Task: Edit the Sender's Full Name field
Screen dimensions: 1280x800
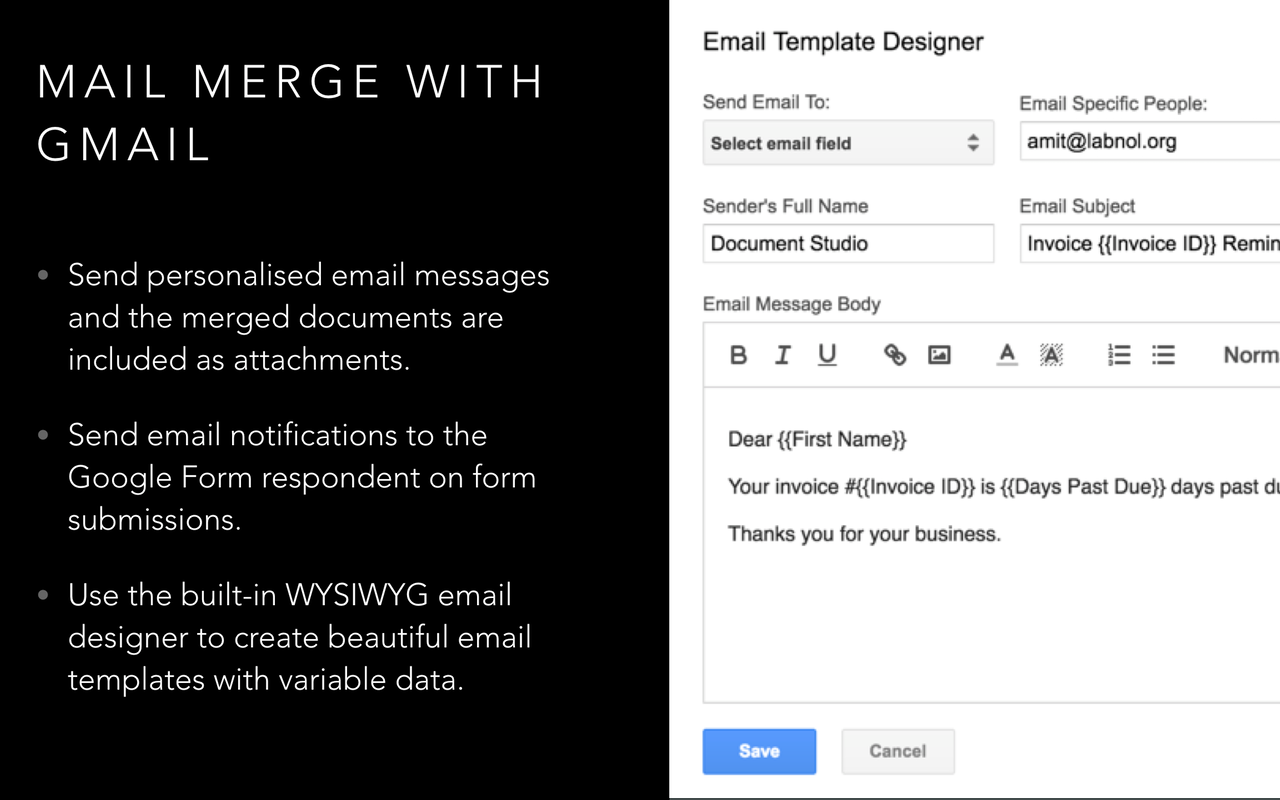Action: (848, 243)
